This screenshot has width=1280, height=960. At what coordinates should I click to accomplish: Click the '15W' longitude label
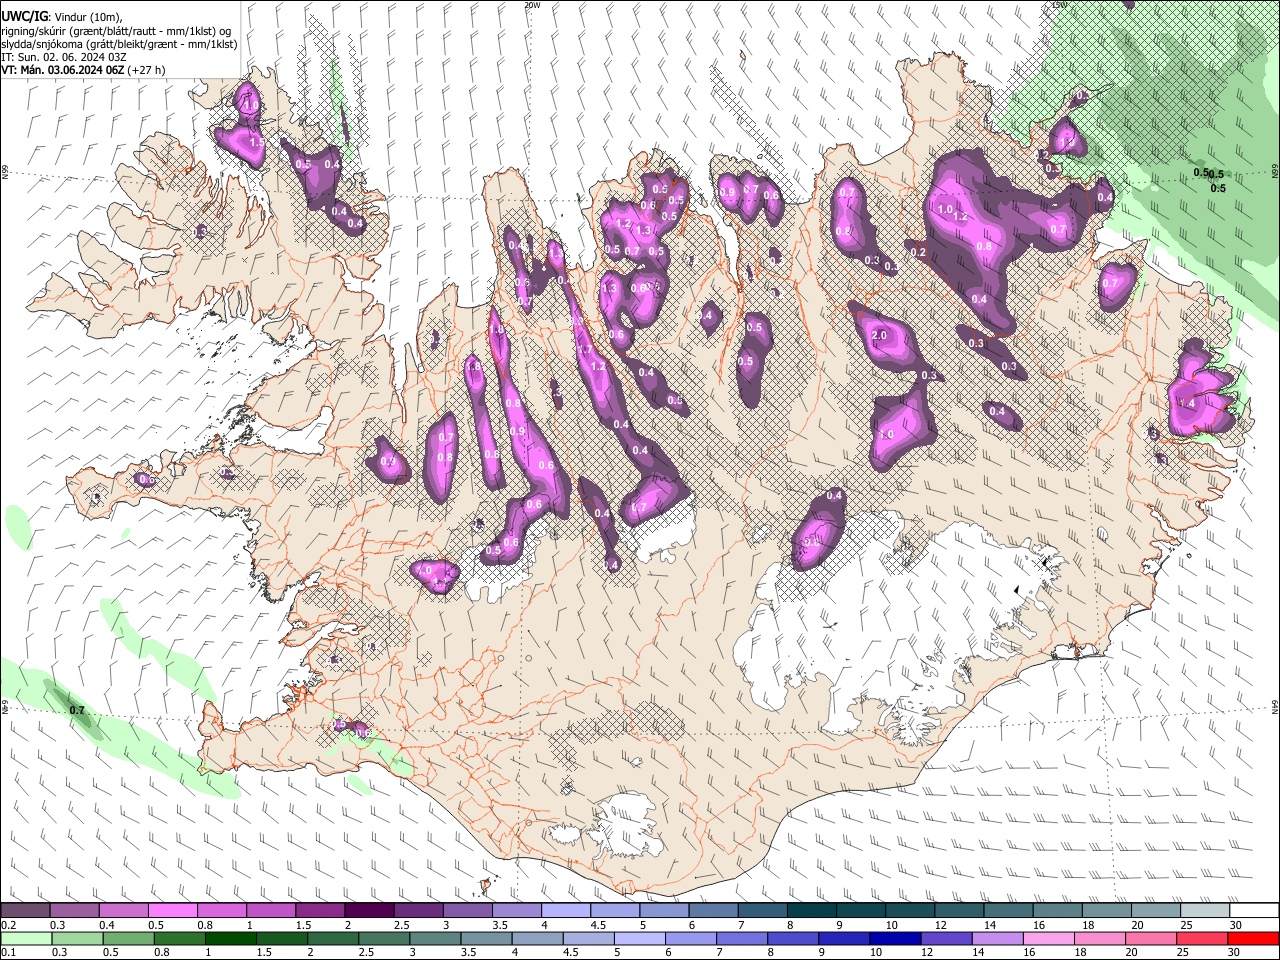1059,5
